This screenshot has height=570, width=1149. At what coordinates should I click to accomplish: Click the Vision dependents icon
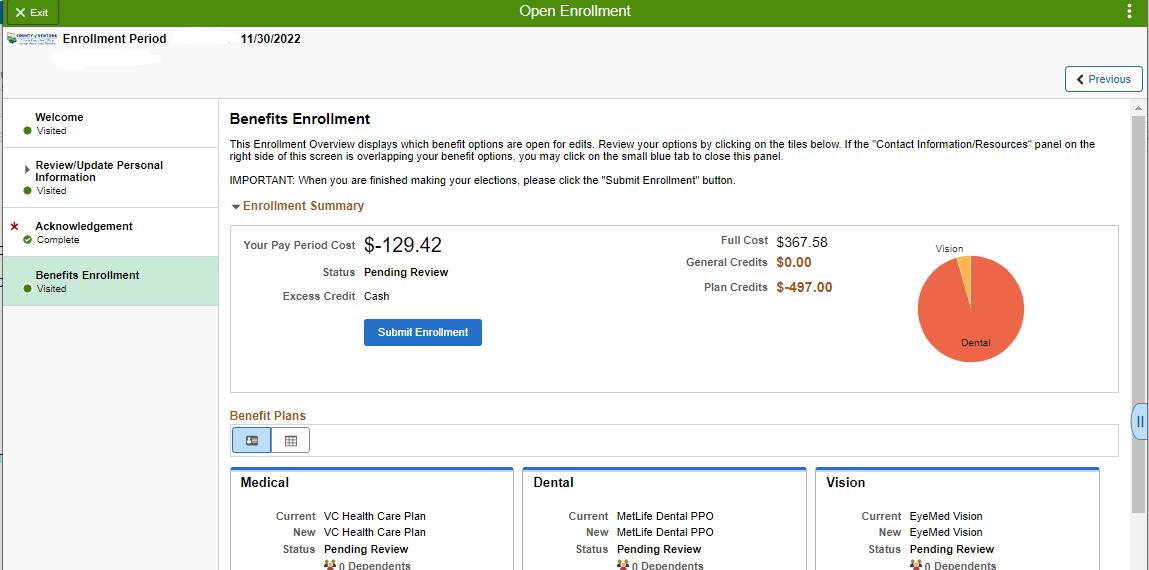[916, 565]
